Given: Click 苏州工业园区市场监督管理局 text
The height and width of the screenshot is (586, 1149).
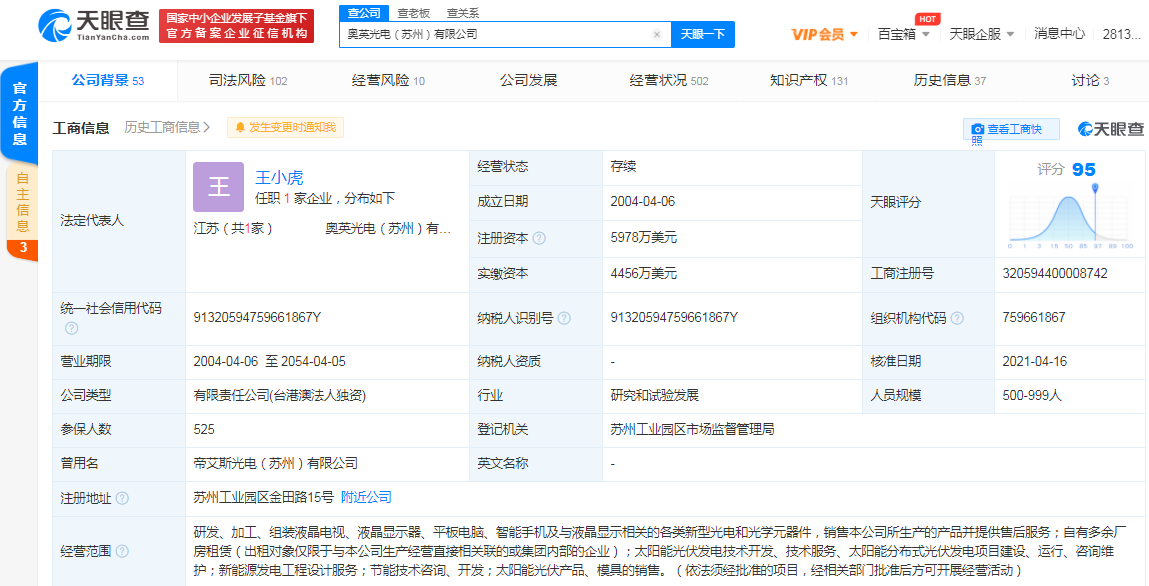Looking at the screenshot, I should click(x=692, y=430).
